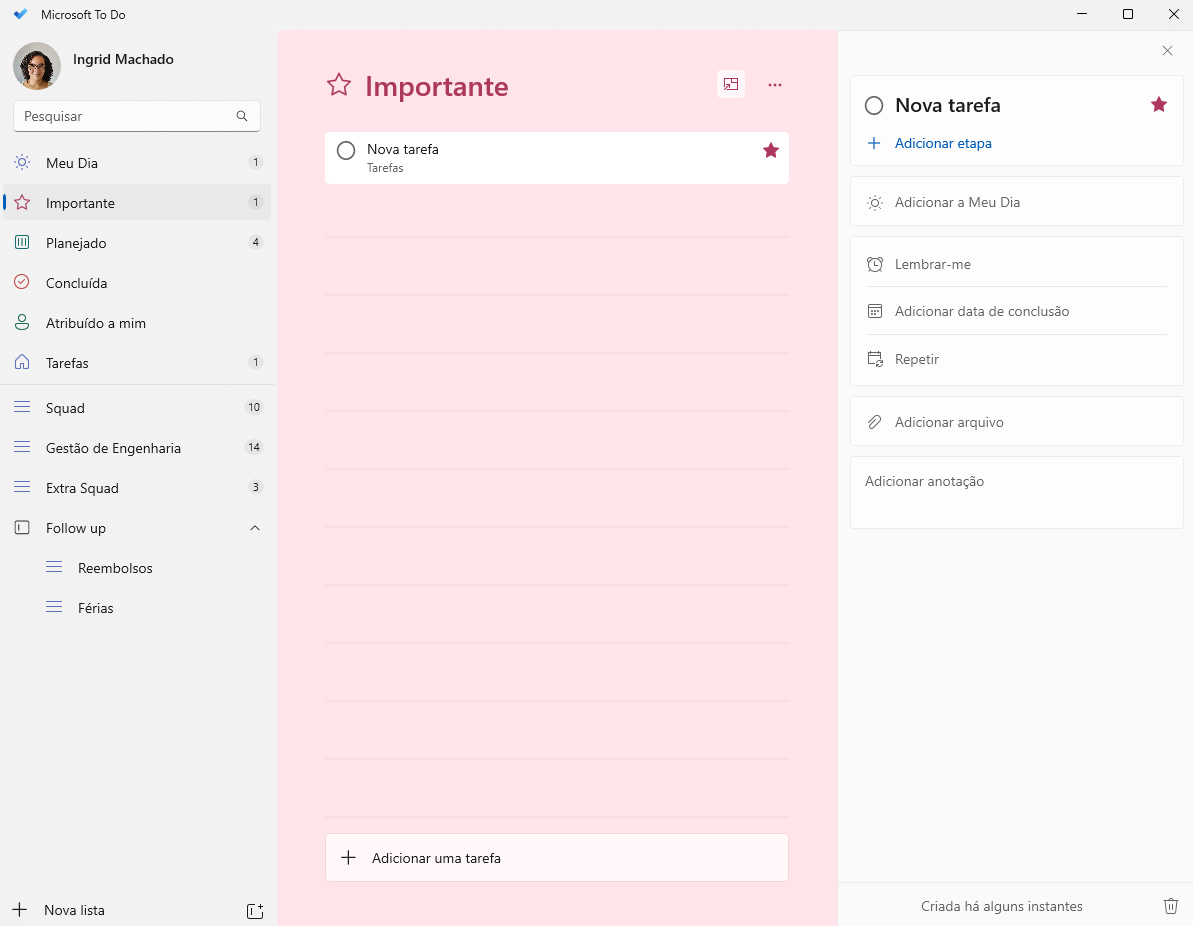Click the background theme icon in Importante header
Image resolution: width=1193 pixels, height=926 pixels.
pyautogui.click(x=731, y=85)
